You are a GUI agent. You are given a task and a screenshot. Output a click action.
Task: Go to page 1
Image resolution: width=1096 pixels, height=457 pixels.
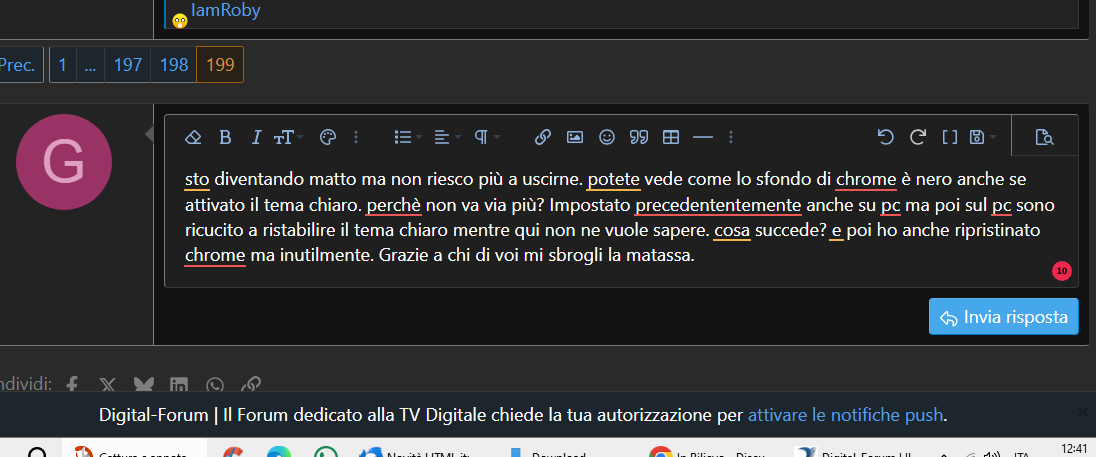(x=63, y=65)
